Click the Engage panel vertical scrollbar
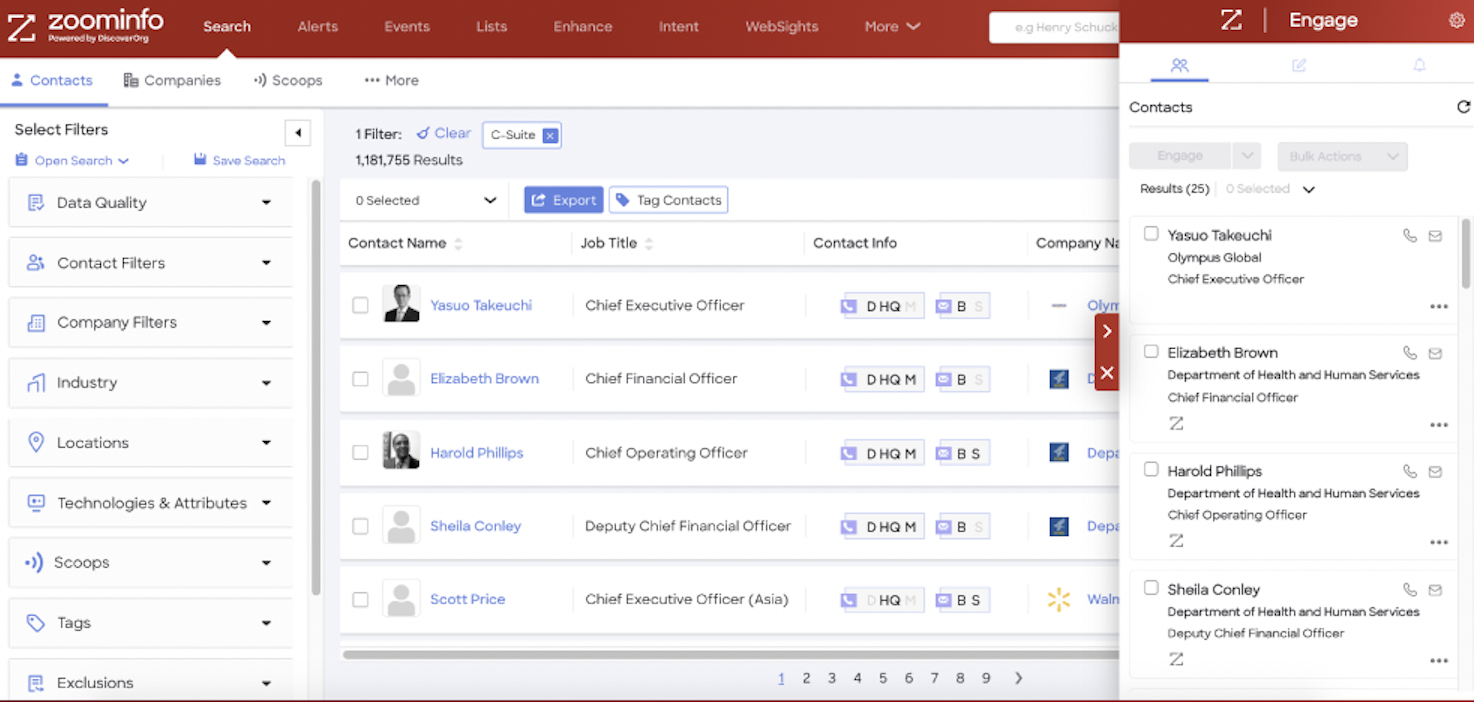This screenshot has width=1474, height=702. pyautogui.click(x=1466, y=252)
